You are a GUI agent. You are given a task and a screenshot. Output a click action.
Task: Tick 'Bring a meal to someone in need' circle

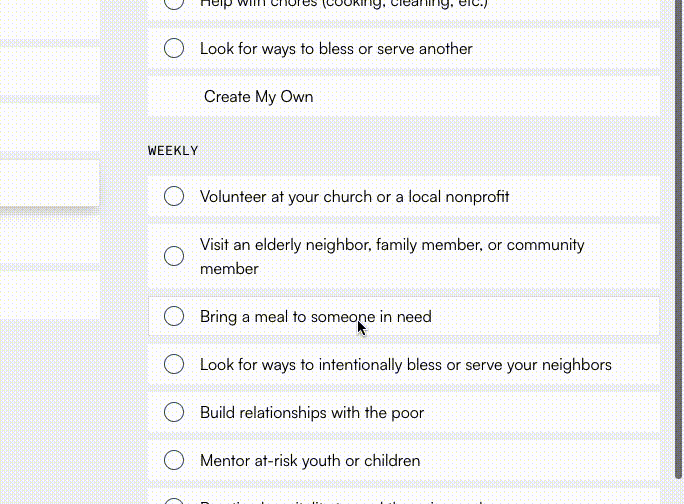[174, 316]
